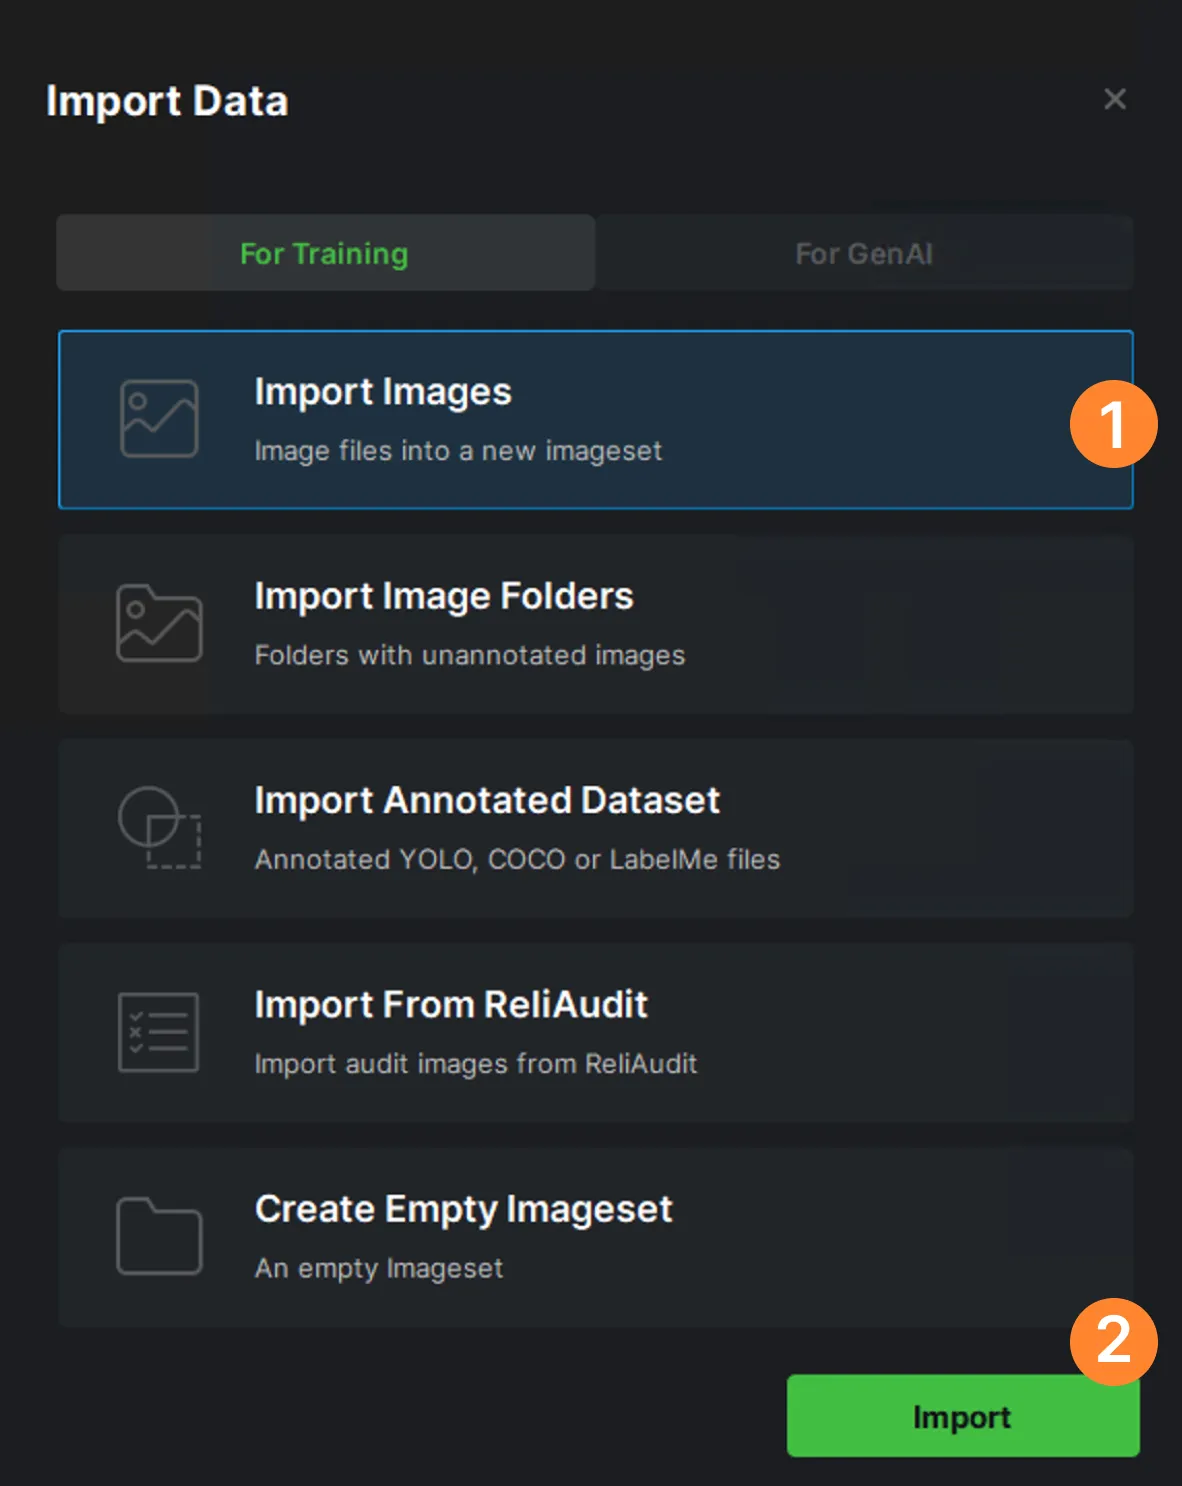Switch to the For Training tab
The image size is (1182, 1486).
click(x=325, y=253)
